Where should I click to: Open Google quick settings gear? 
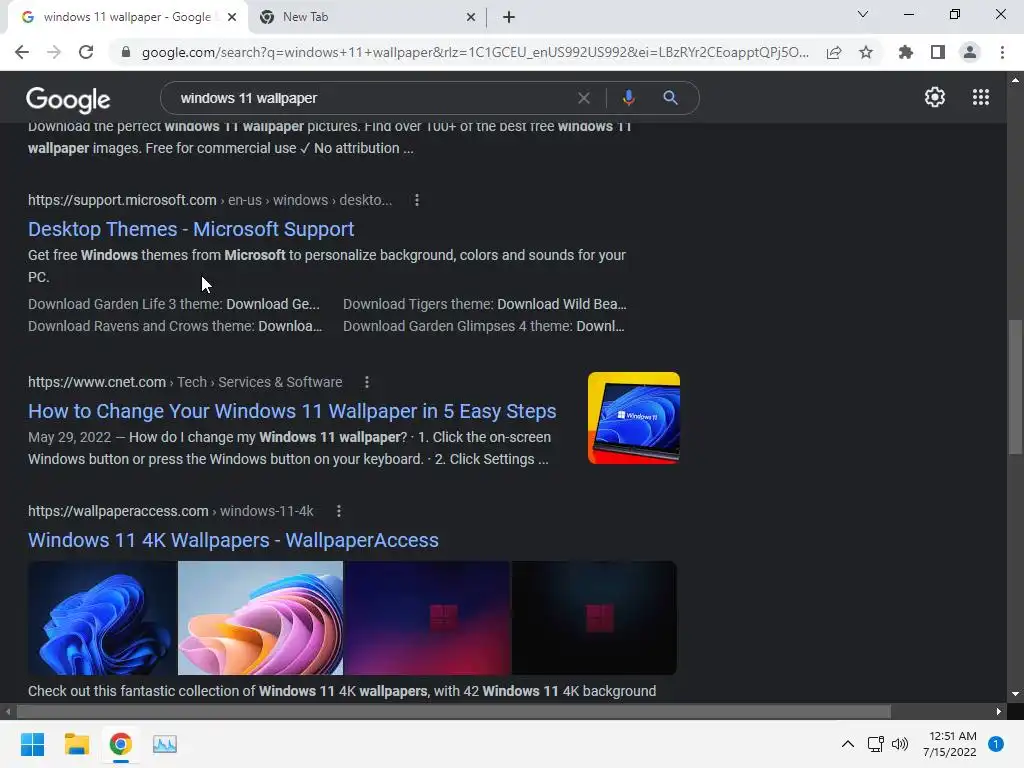point(935,97)
